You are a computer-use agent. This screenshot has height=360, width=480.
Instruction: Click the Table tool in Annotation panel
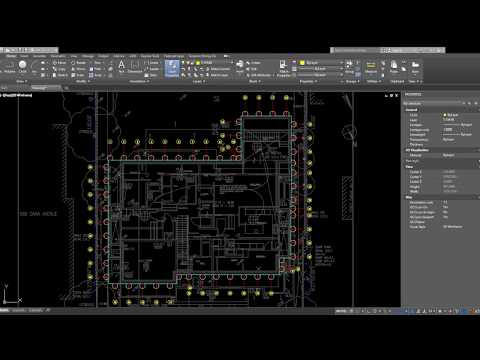[151, 75]
